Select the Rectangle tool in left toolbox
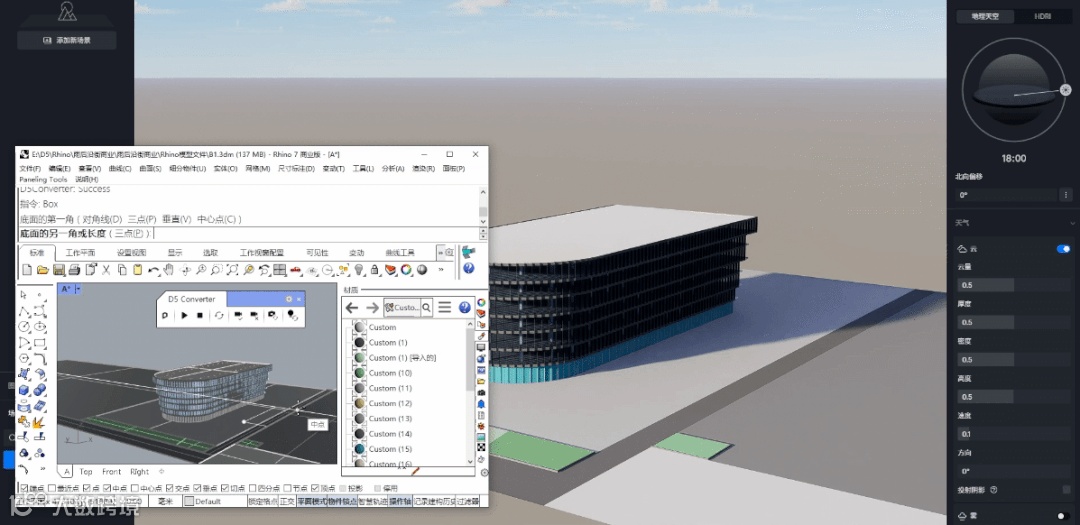Image resolution: width=1080 pixels, height=525 pixels. point(40,342)
